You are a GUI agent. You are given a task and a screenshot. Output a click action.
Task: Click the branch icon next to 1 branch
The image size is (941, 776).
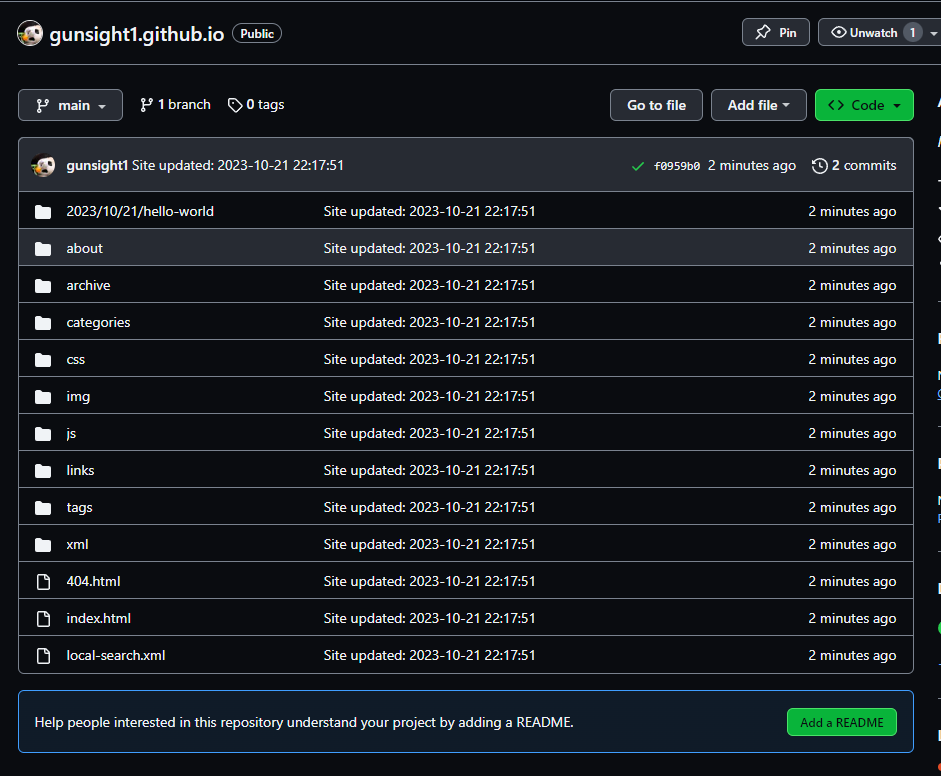point(146,105)
